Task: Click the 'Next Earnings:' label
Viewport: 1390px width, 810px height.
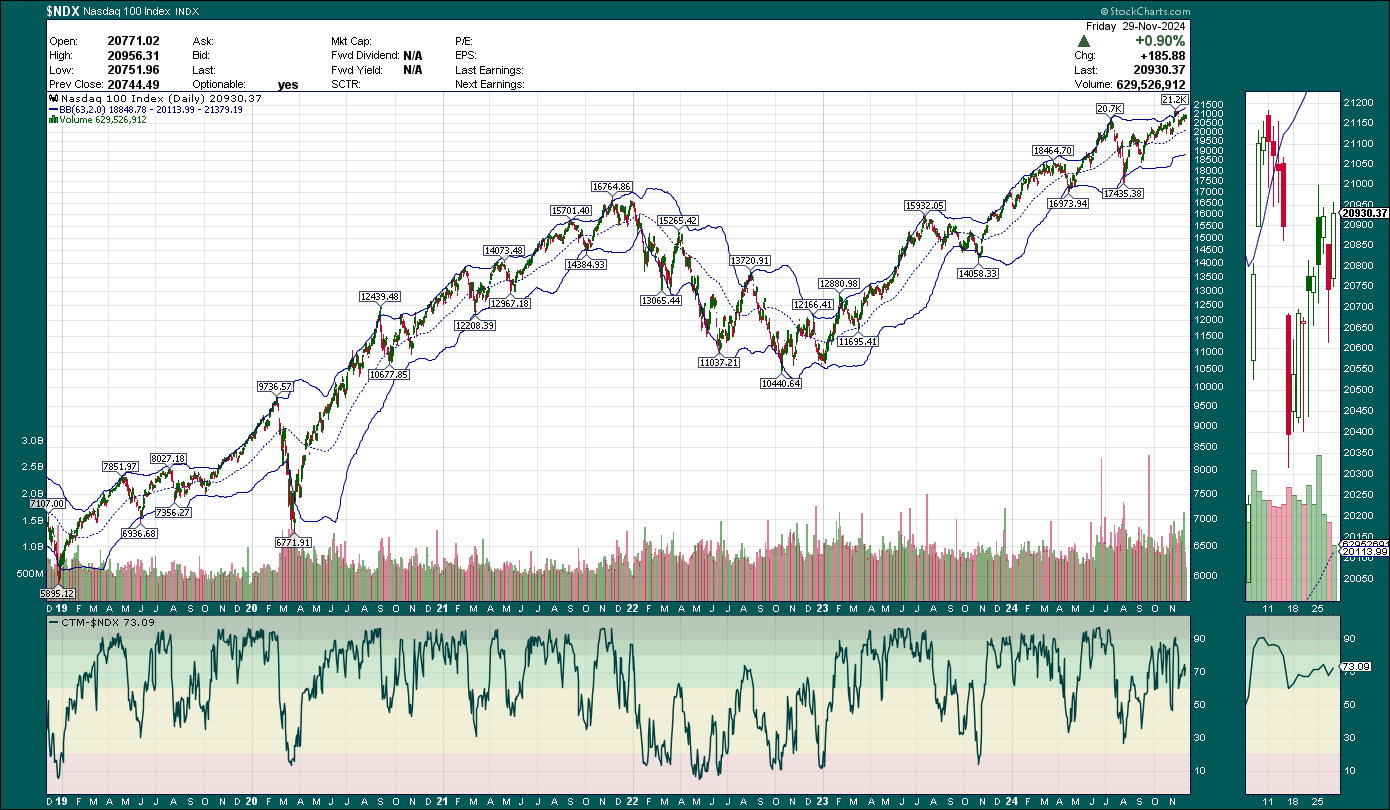Action: (488, 85)
